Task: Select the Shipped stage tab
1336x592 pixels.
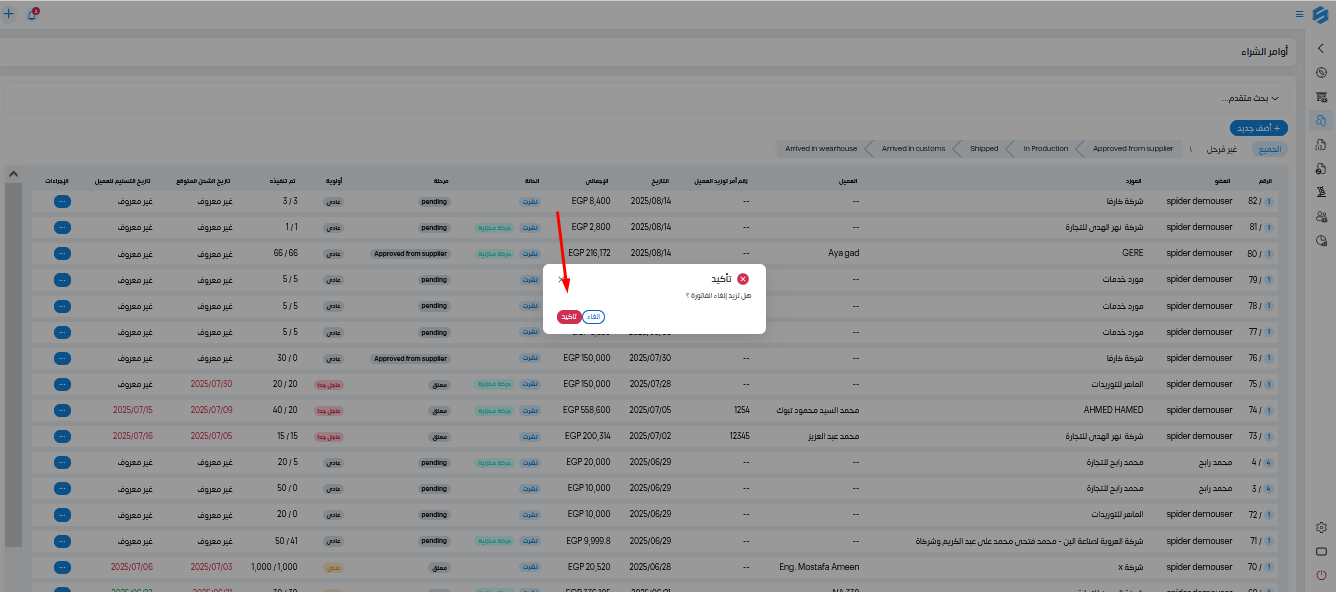Action: pos(984,148)
